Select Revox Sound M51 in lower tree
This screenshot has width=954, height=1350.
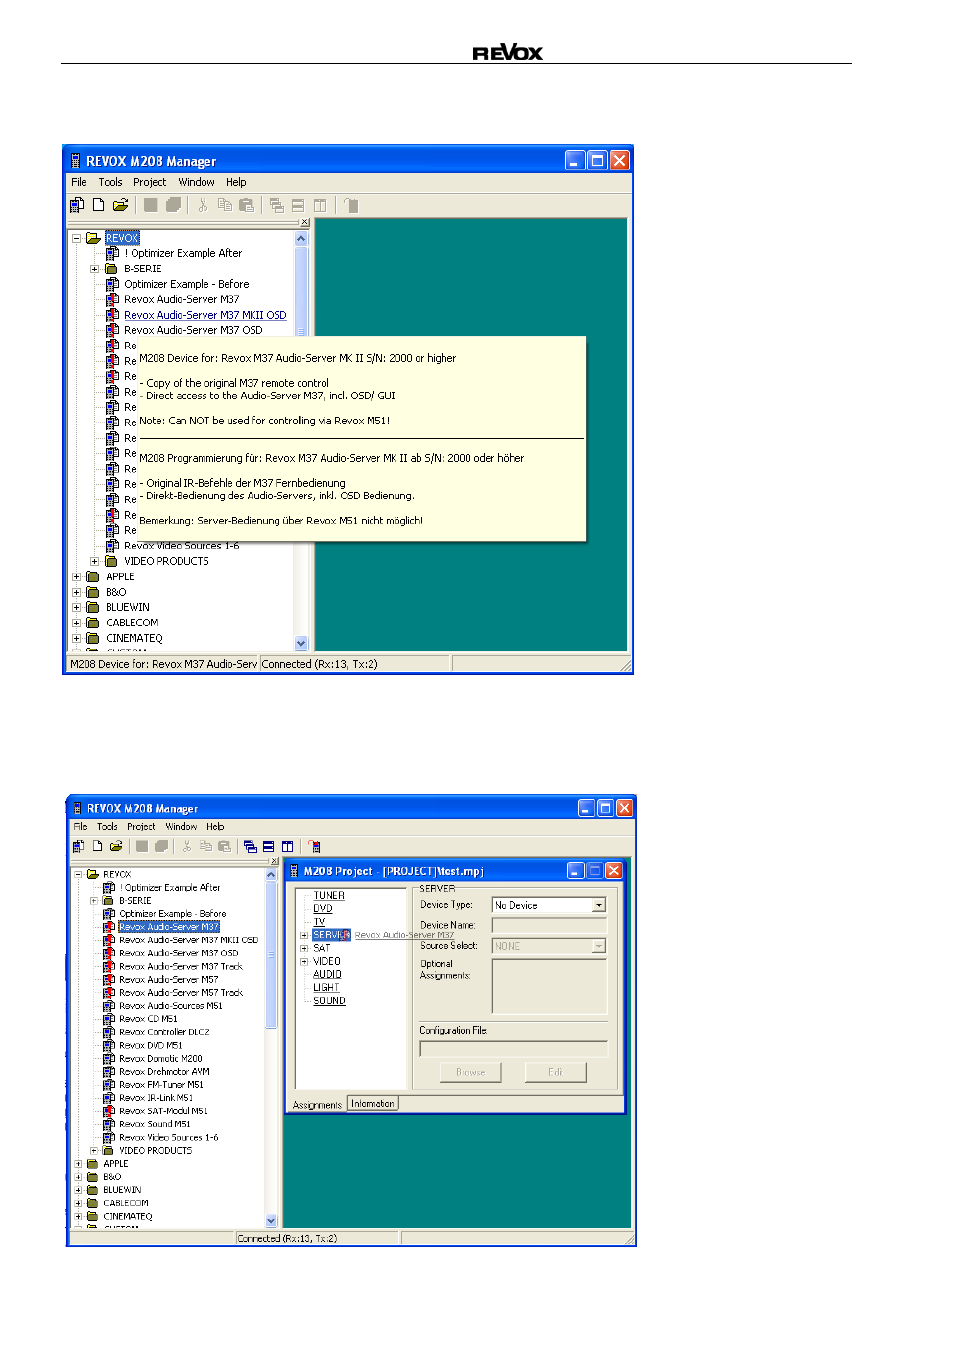(155, 1124)
